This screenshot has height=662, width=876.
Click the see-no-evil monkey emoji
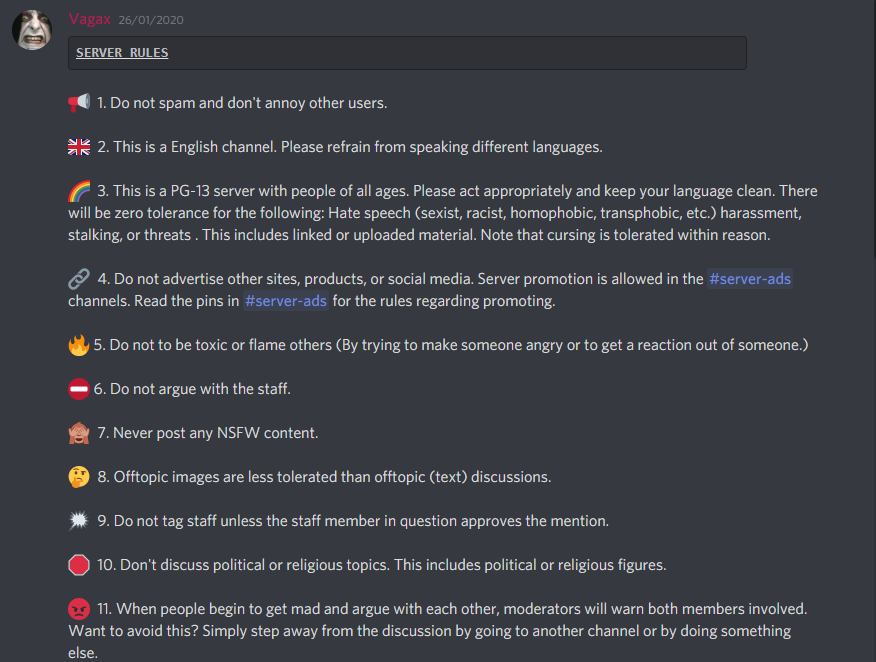click(x=79, y=433)
